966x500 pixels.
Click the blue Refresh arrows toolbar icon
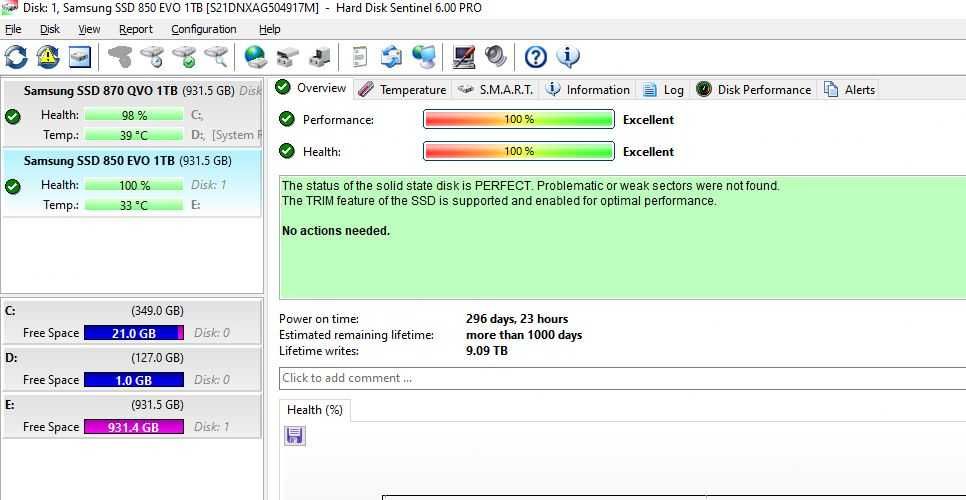[x=16, y=57]
